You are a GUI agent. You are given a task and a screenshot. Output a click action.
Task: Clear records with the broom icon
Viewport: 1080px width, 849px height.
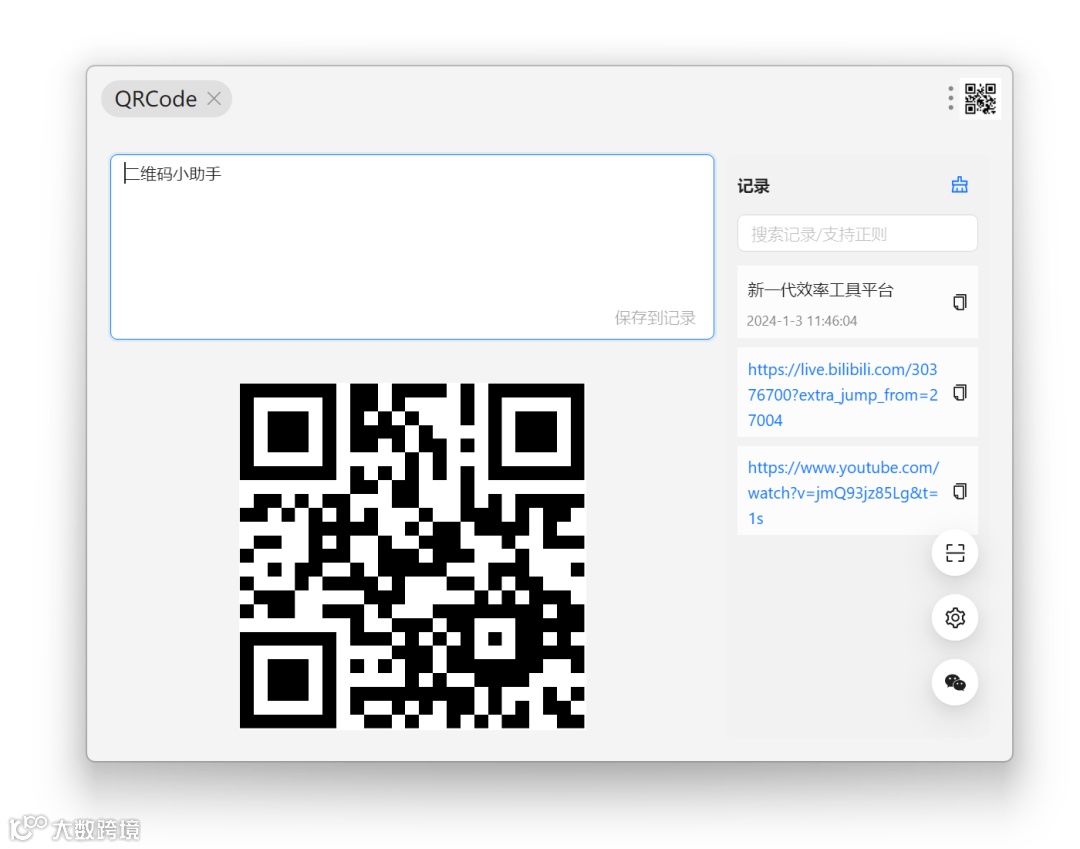click(959, 185)
